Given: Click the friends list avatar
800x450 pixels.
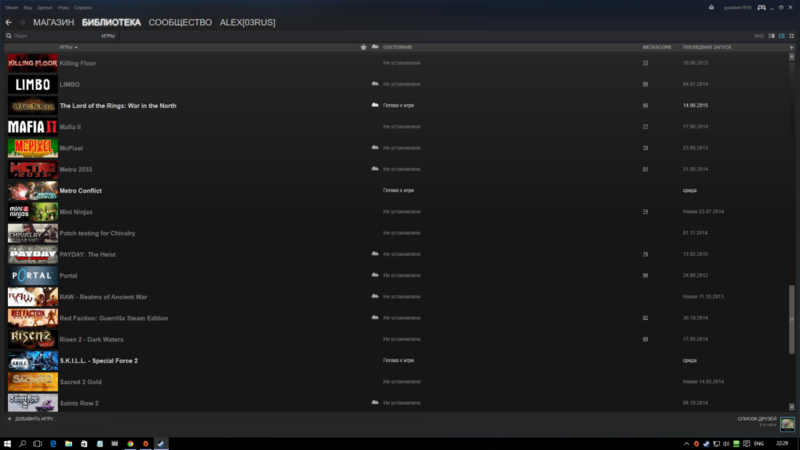Looking at the screenshot, I should click(x=787, y=423).
